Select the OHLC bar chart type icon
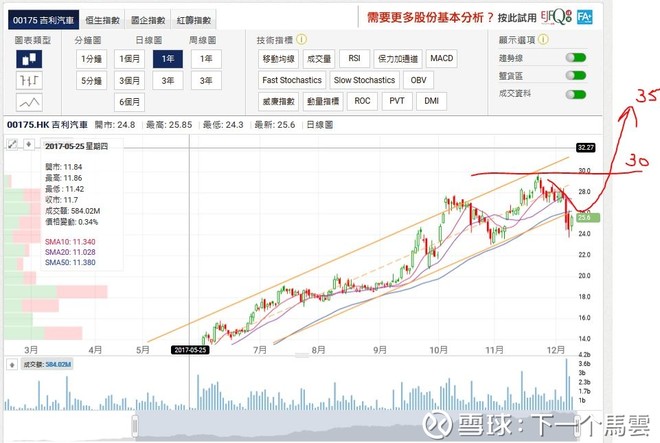Screen dimensions: 660x443 click(x=29, y=80)
